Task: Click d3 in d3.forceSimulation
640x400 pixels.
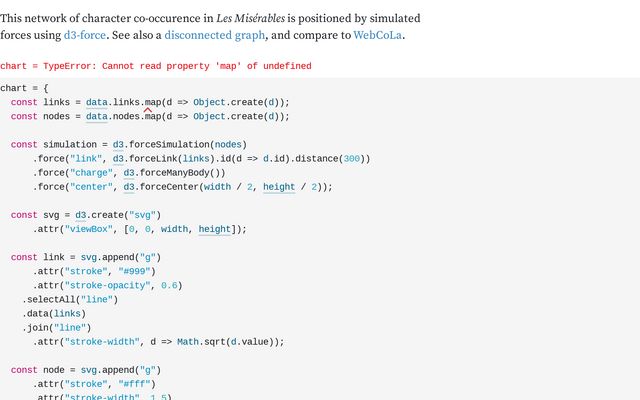Action: point(118,144)
